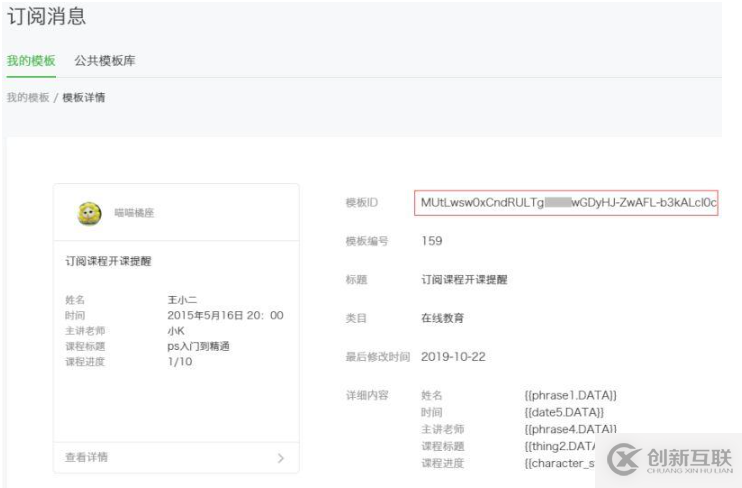Click the {{phrase4.DATA}} field value
Viewport: 742px width, 488px height.
pos(570,429)
